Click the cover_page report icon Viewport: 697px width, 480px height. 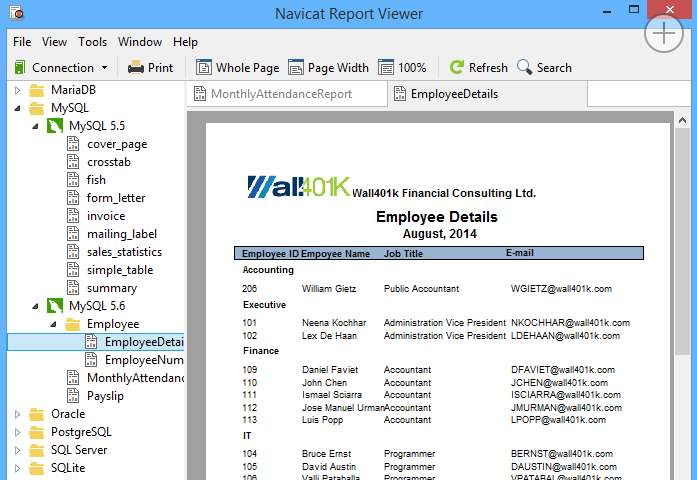pyautogui.click(x=73, y=144)
